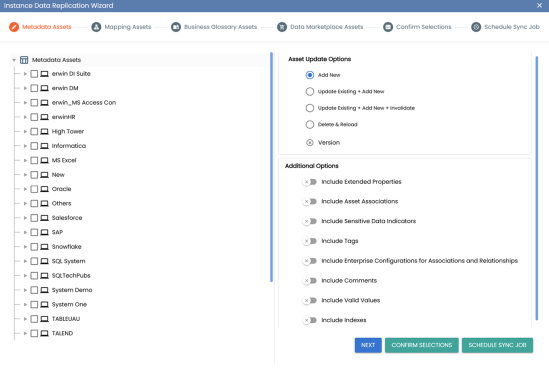The image size is (549, 373).
Task: Expand the Salesforce tree node
Action: tap(25, 218)
